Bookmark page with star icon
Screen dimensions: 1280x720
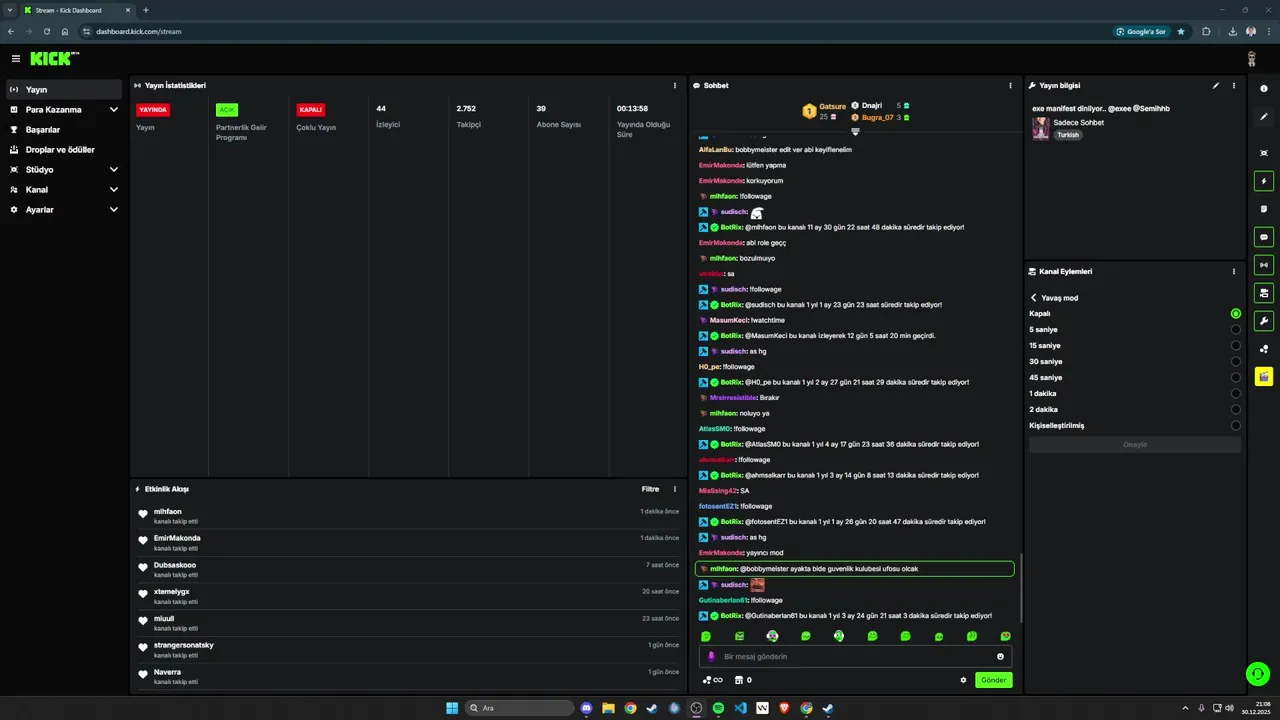[1181, 31]
